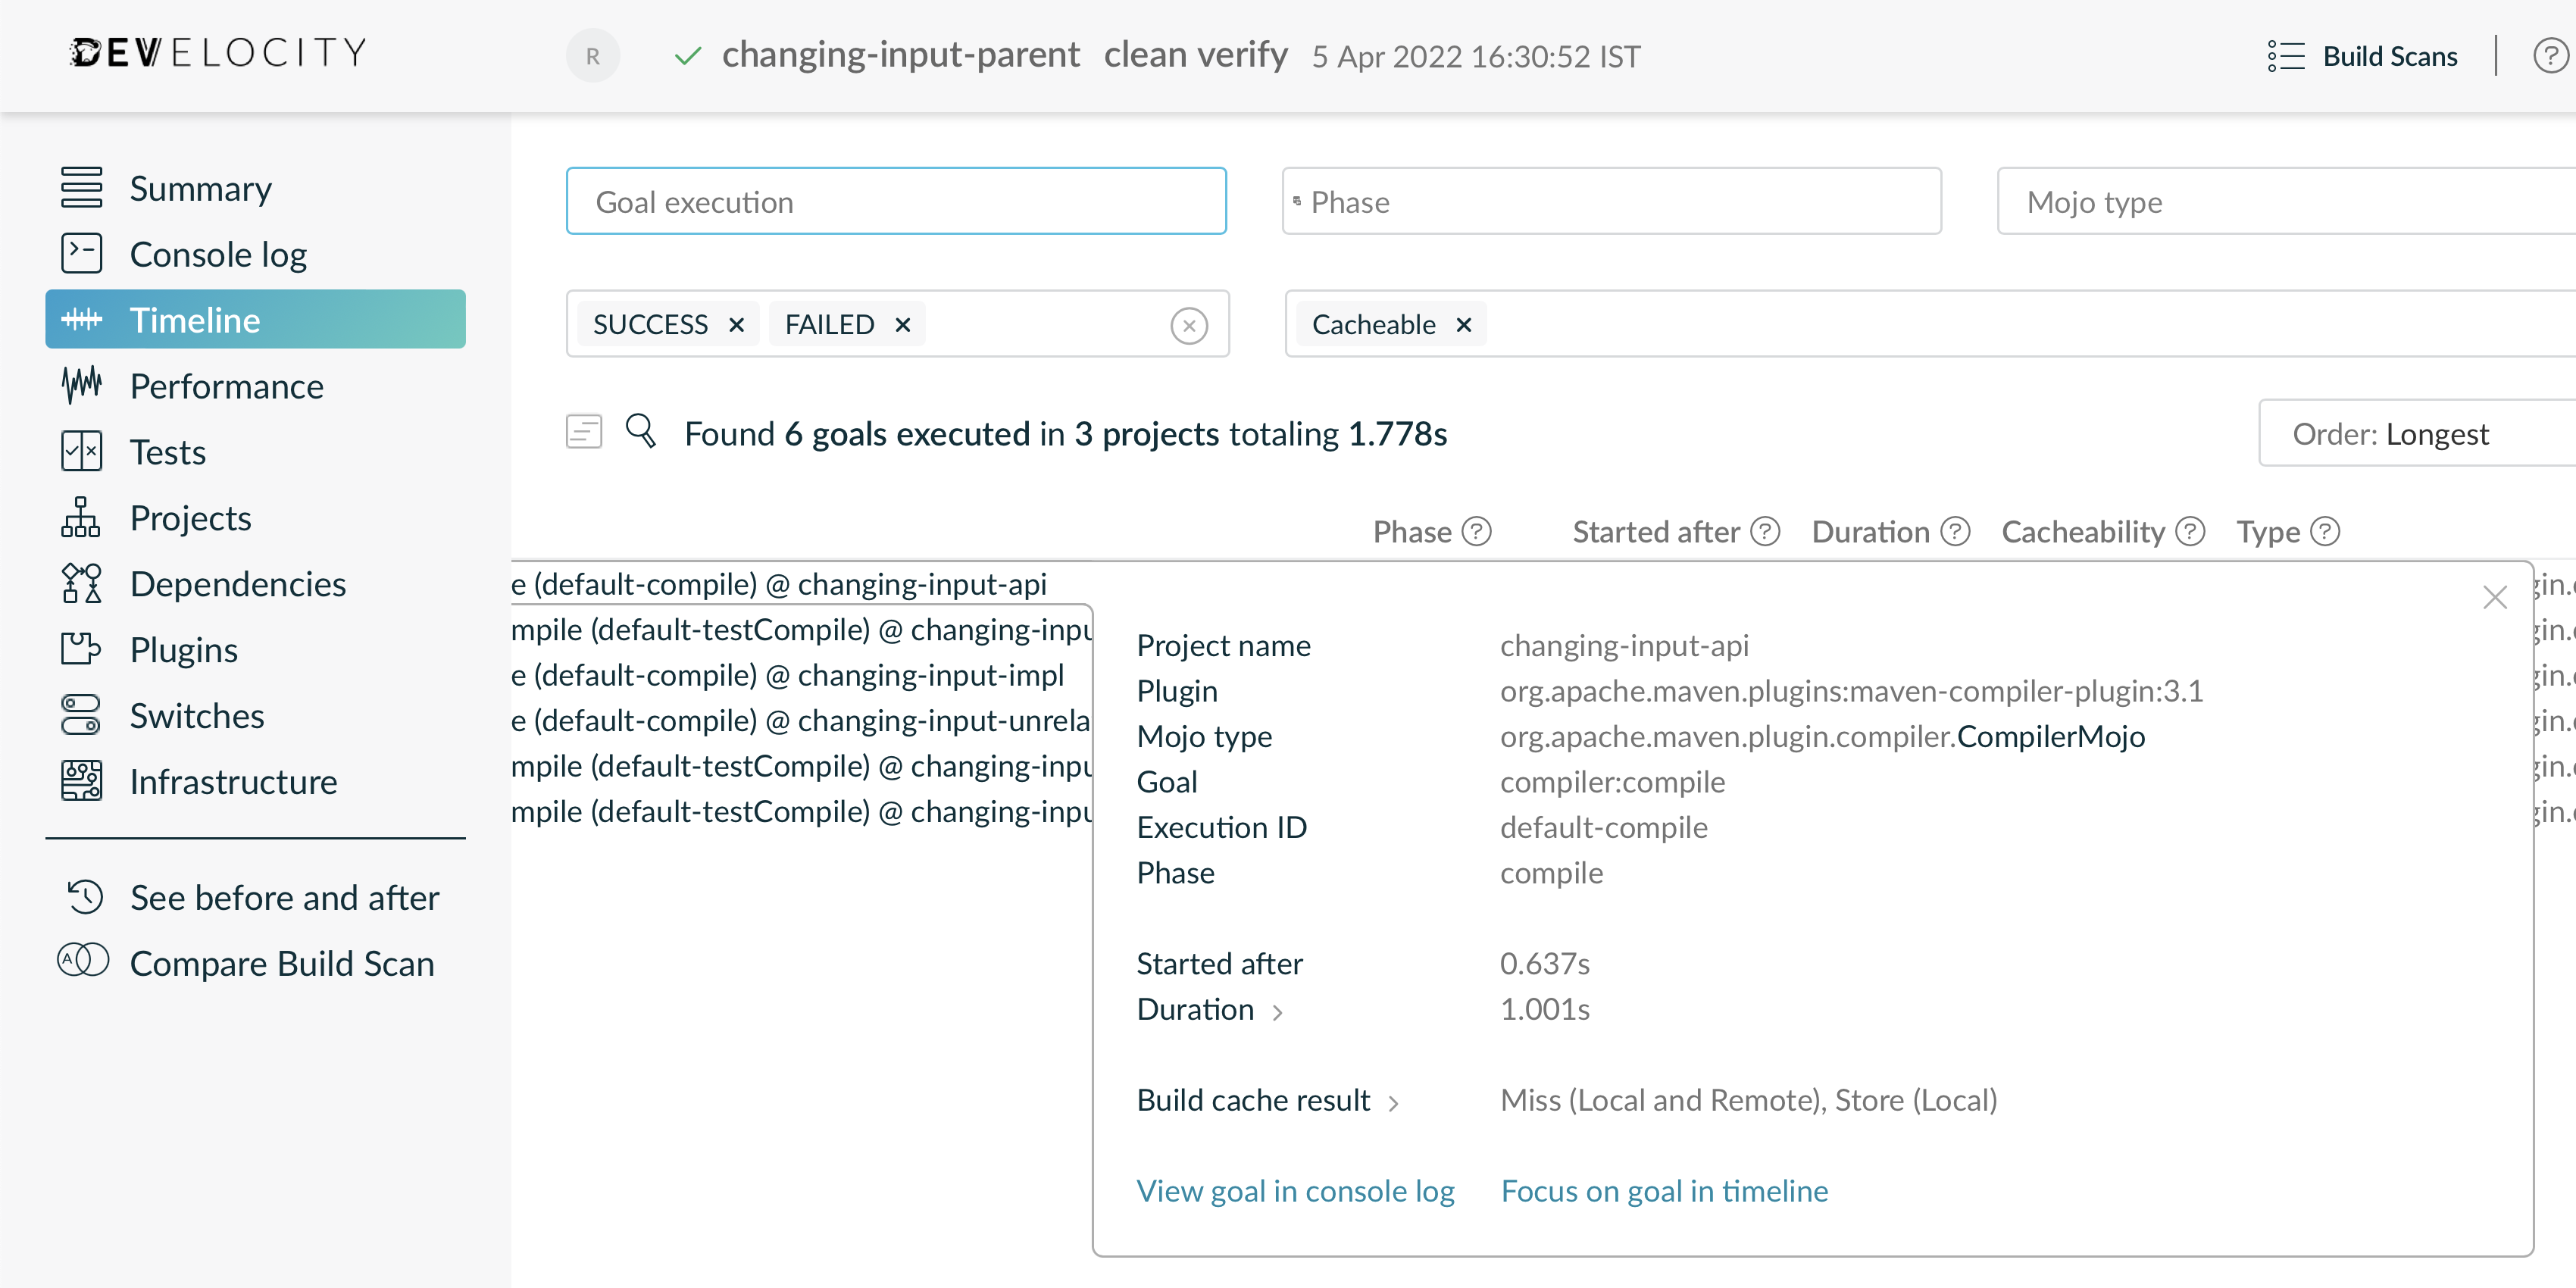Clear all outcome filters with circle X
The height and width of the screenshot is (1288, 2576).
pyautogui.click(x=1189, y=326)
